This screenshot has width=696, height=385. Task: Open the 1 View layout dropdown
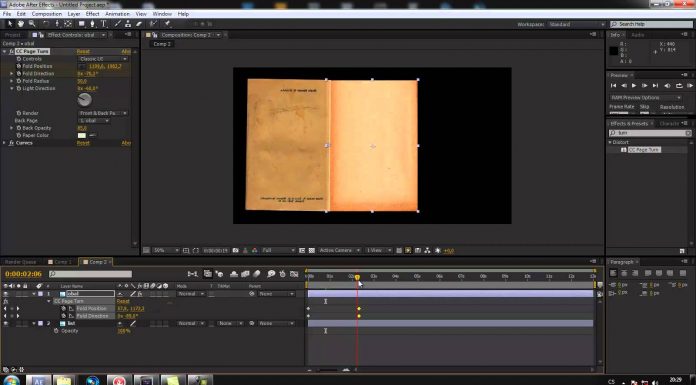(x=378, y=250)
